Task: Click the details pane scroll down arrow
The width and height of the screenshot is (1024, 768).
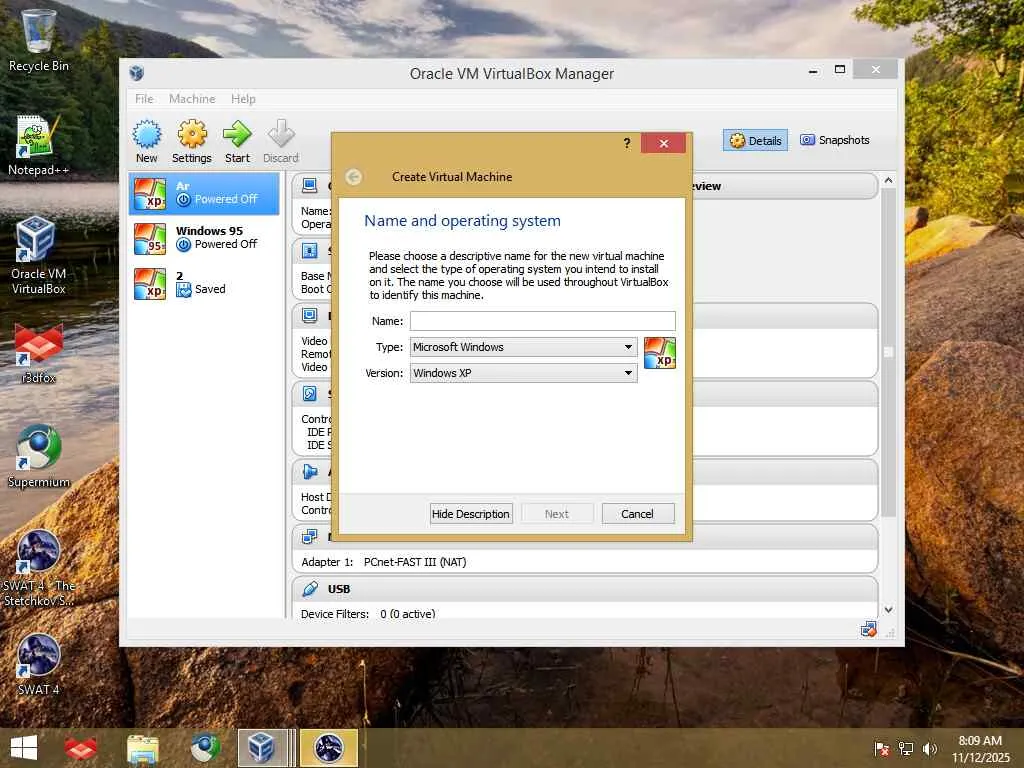Action: pyautogui.click(x=888, y=610)
